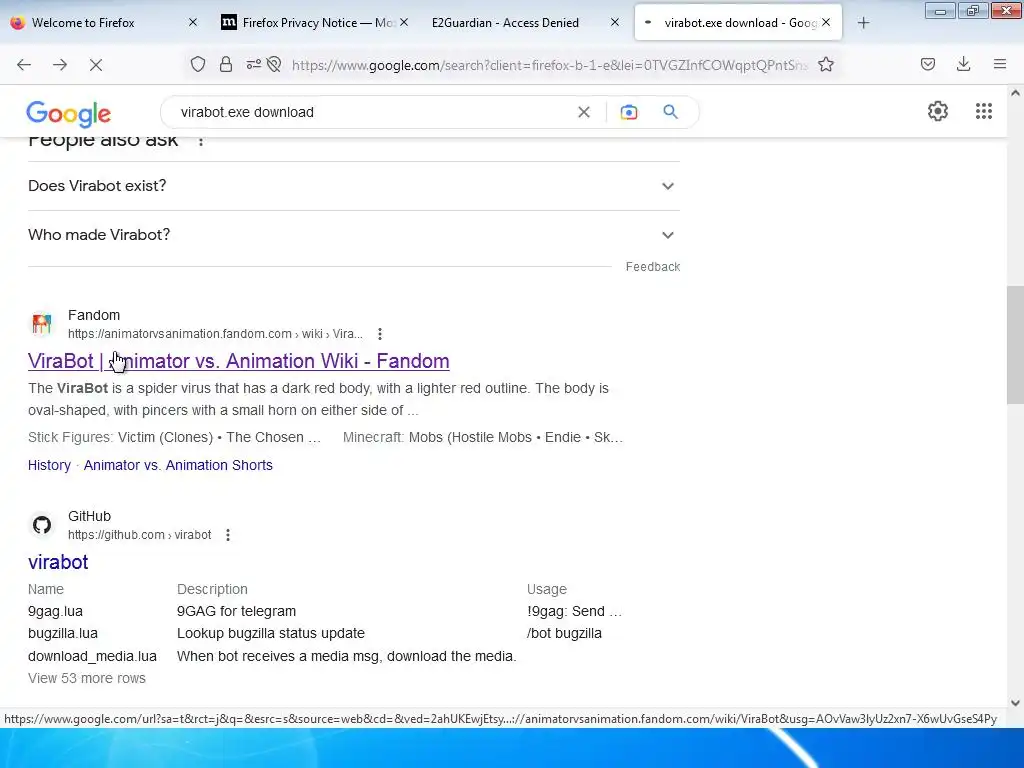The width and height of the screenshot is (1024, 768).
Task: Click the scrollbar down arrow
Action: click(x=1015, y=703)
